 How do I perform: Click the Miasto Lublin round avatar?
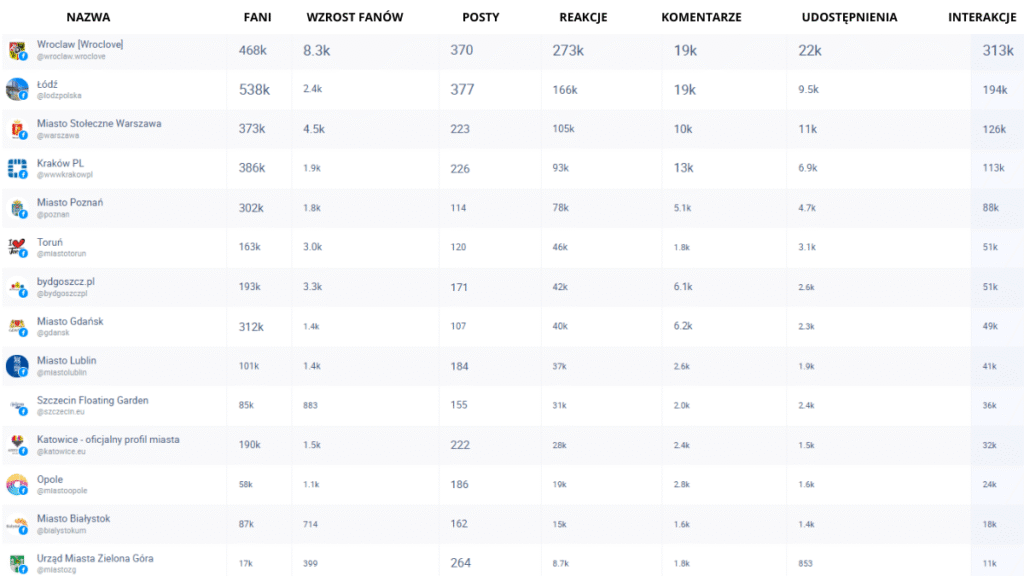(x=17, y=366)
